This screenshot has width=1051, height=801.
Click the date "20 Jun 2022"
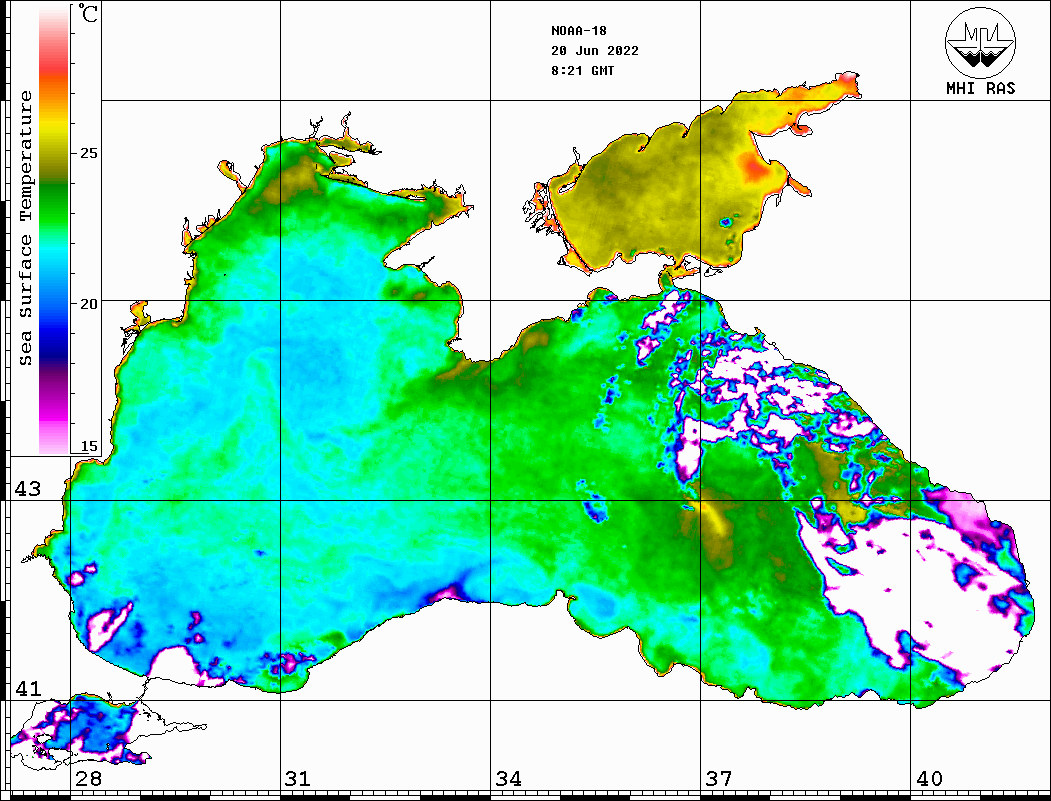(595, 51)
